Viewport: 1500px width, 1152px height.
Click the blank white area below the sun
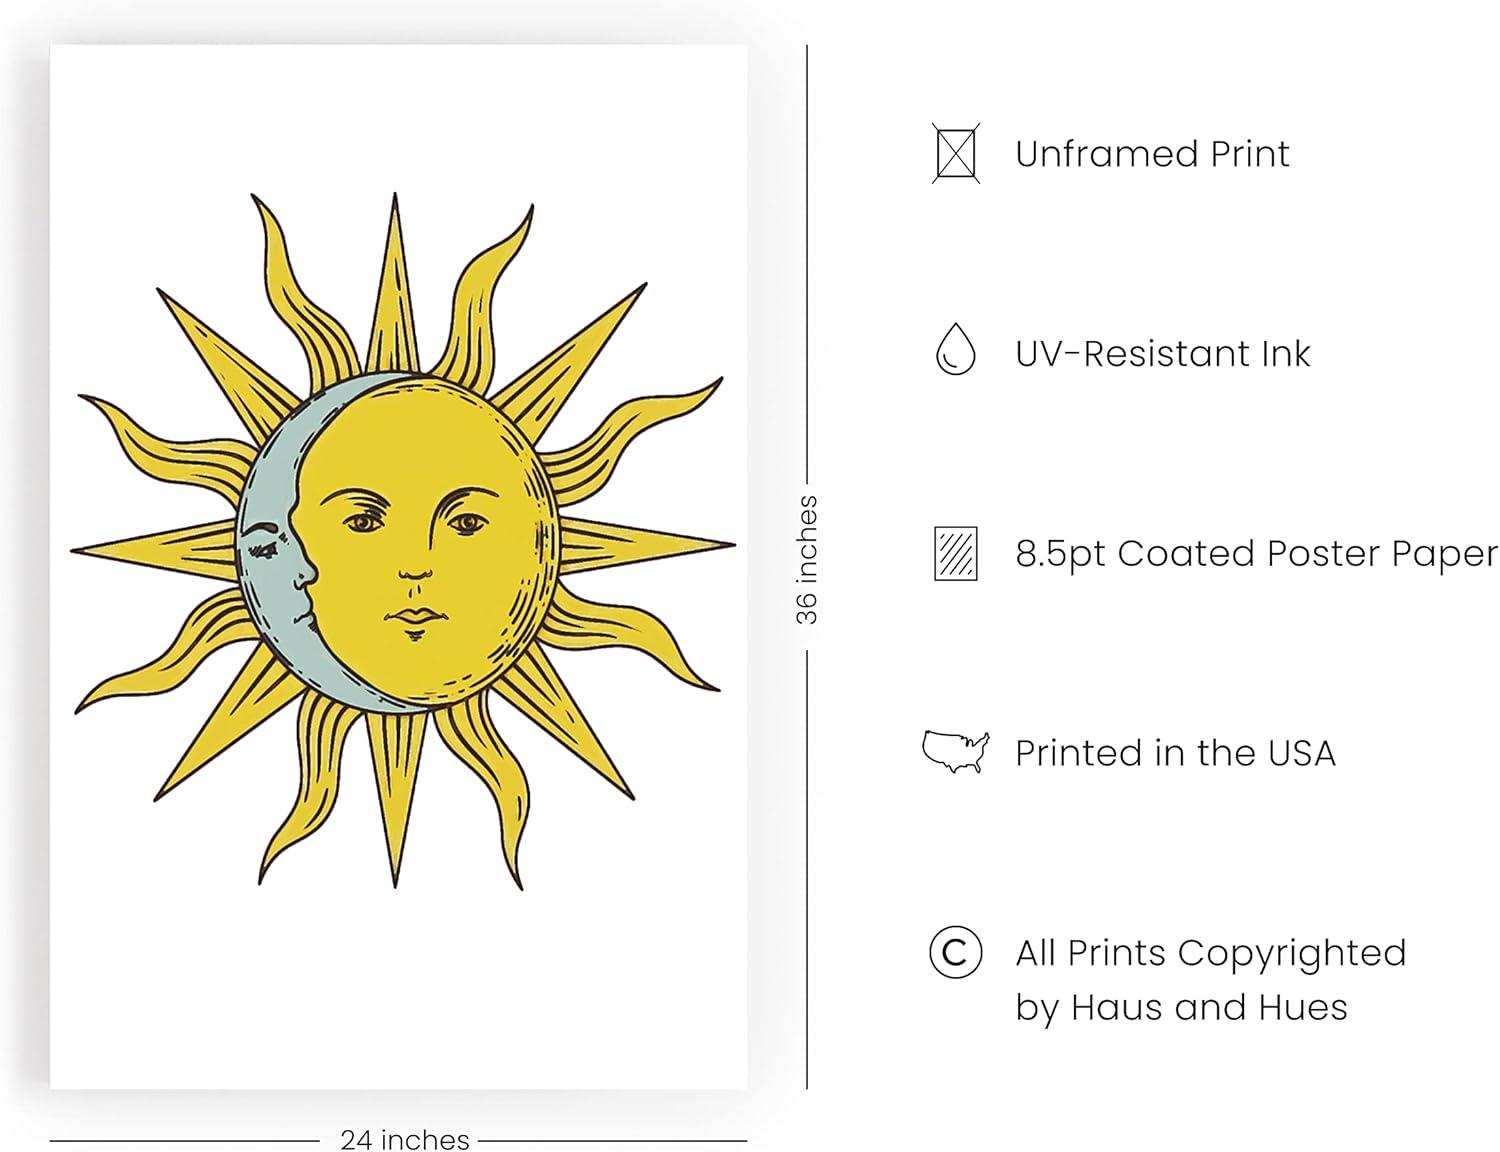398,990
